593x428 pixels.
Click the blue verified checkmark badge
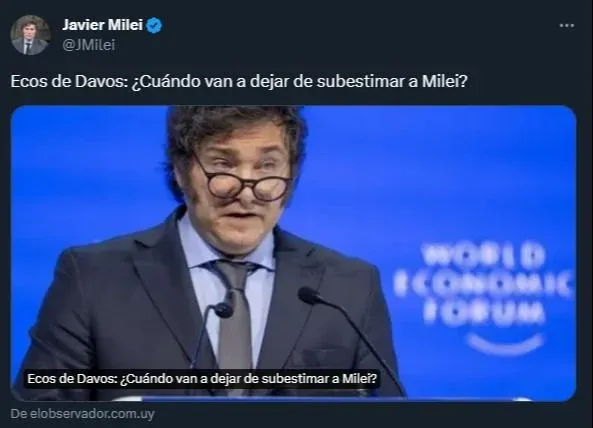pyautogui.click(x=154, y=25)
